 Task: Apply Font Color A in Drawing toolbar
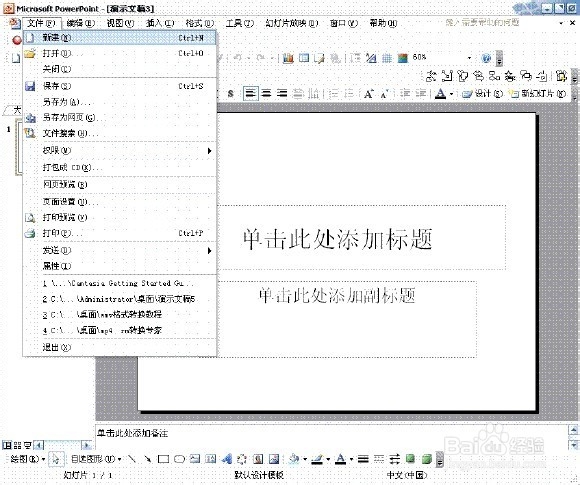(x=341, y=459)
